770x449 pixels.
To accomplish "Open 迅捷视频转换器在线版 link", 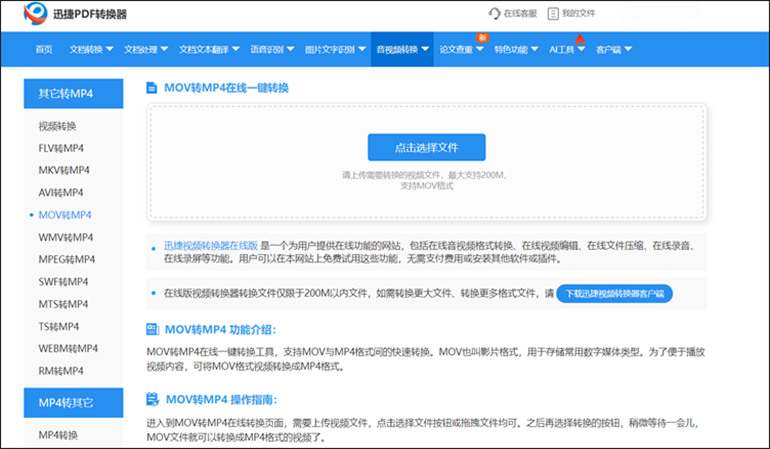I will tap(211, 245).
